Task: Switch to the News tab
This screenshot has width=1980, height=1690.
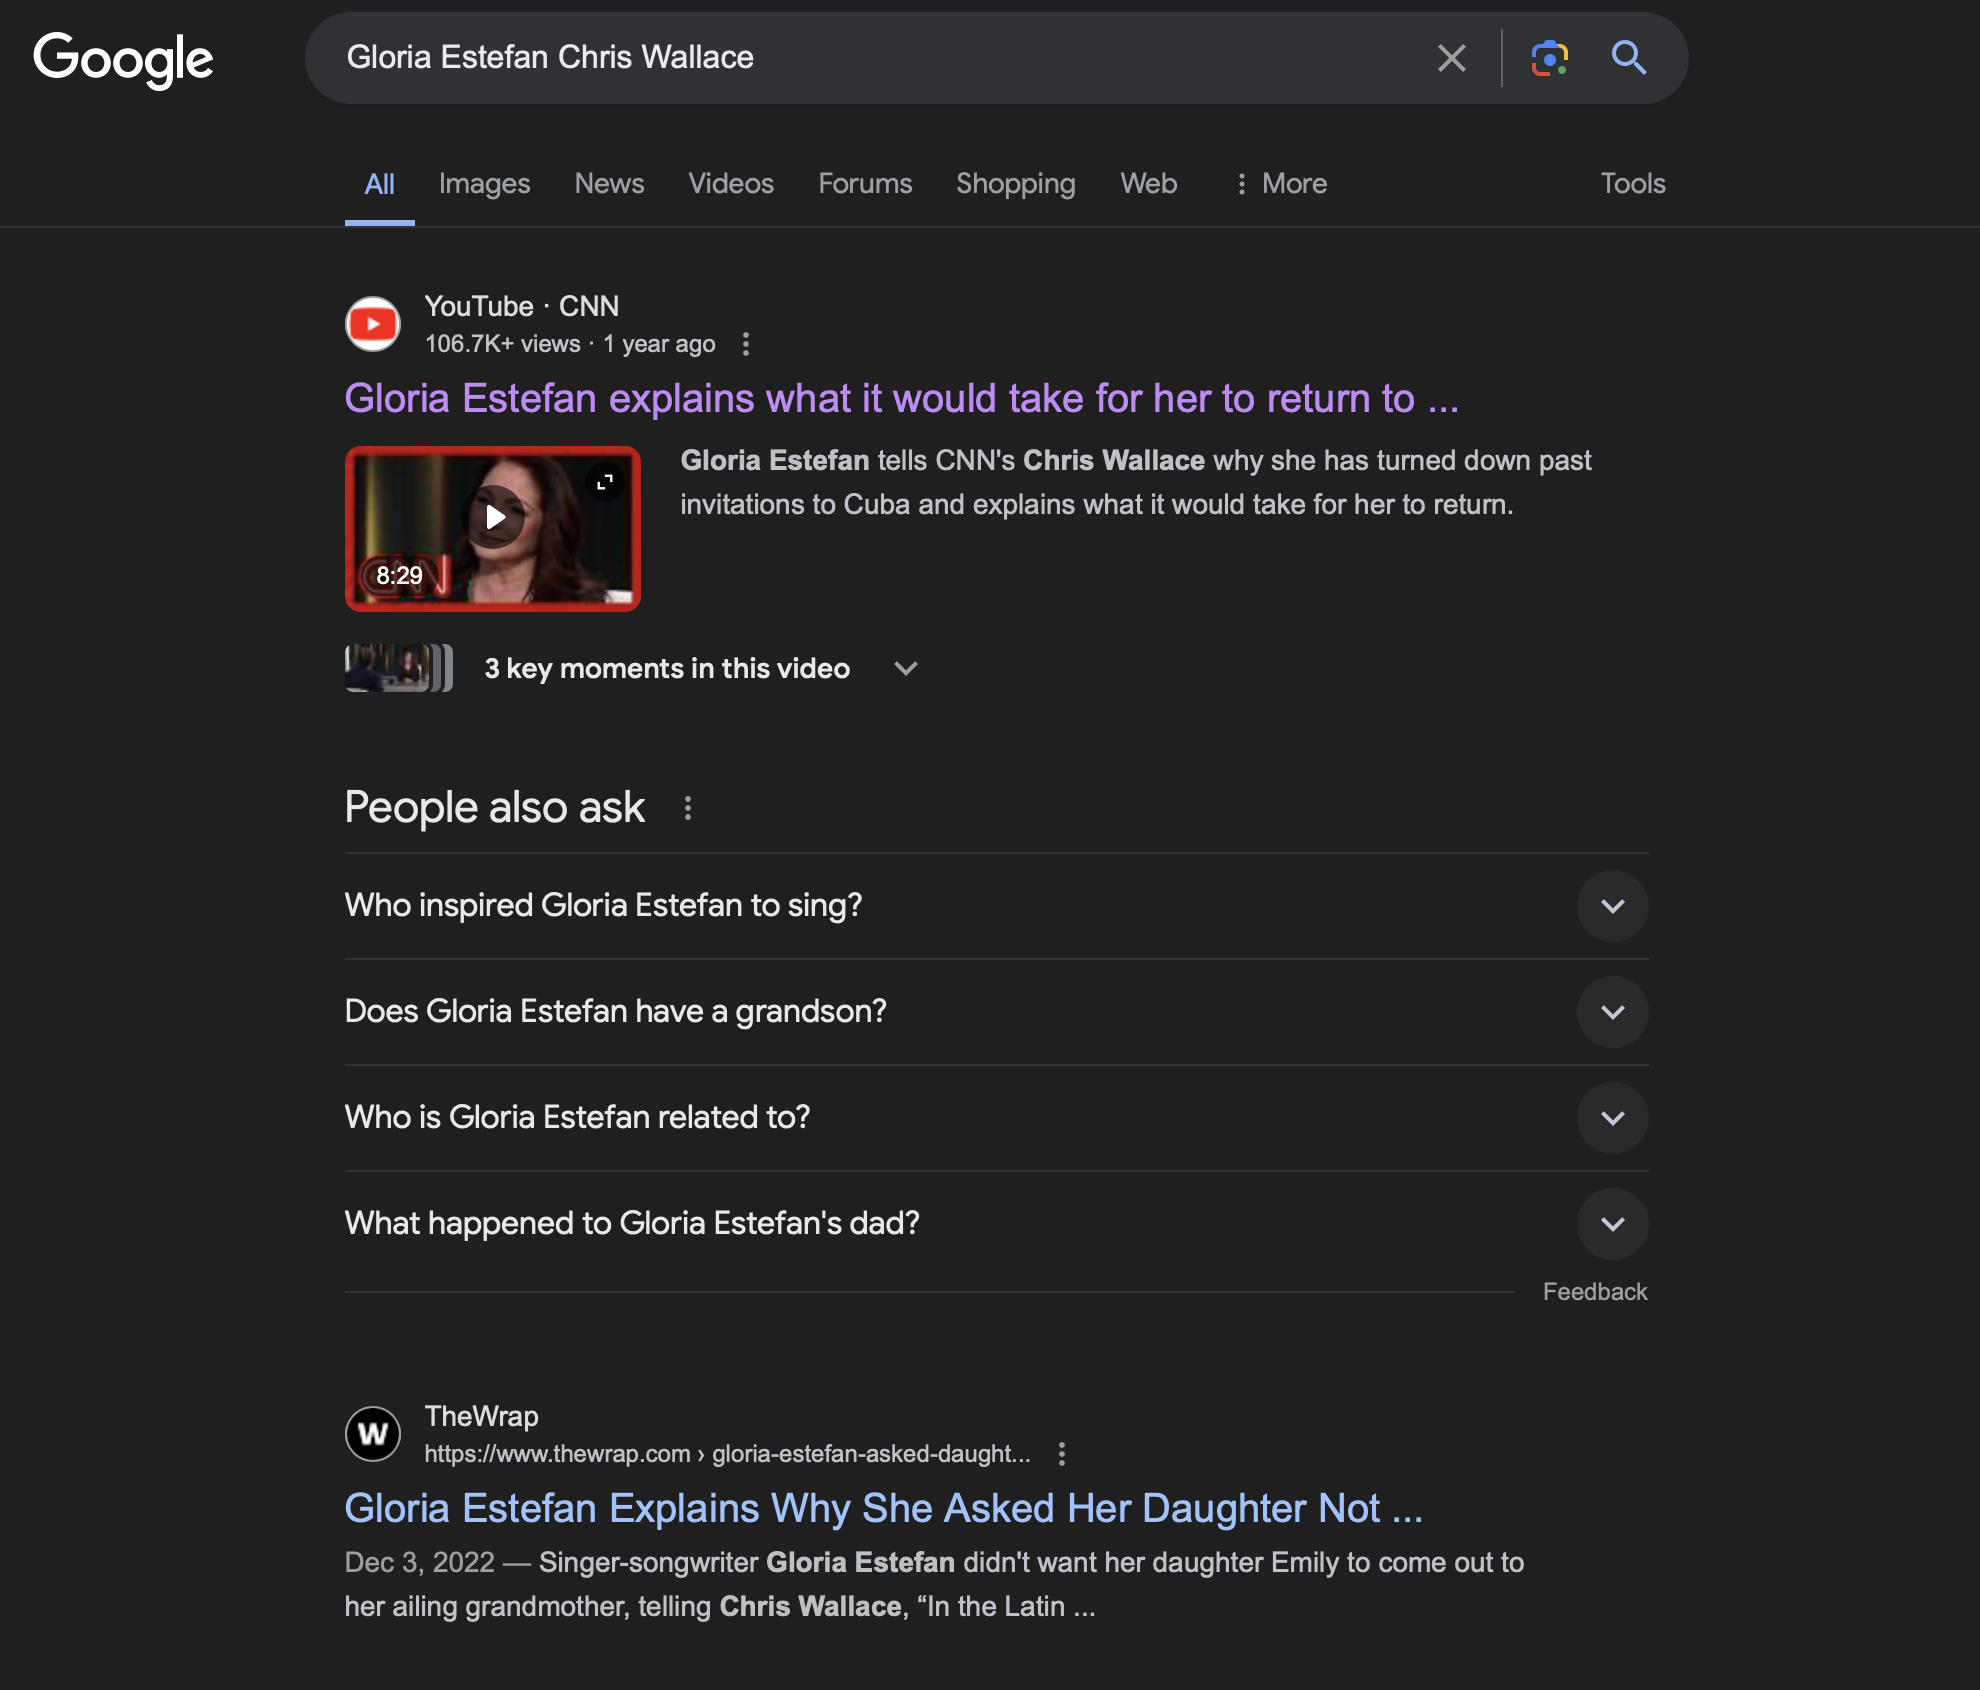Action: tap(609, 184)
